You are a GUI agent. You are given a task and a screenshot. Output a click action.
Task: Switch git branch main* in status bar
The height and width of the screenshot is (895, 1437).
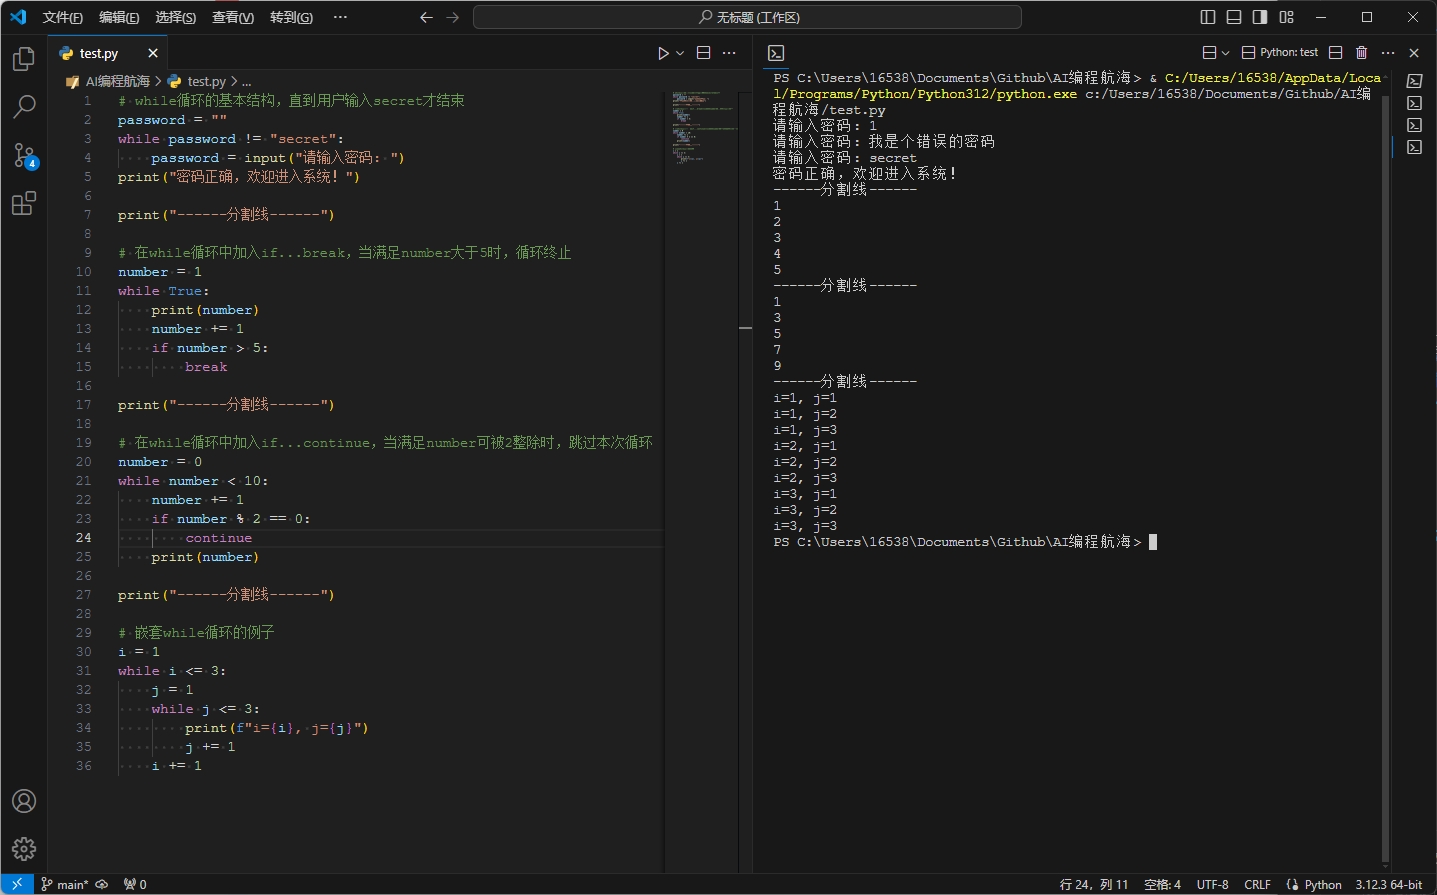(65, 884)
